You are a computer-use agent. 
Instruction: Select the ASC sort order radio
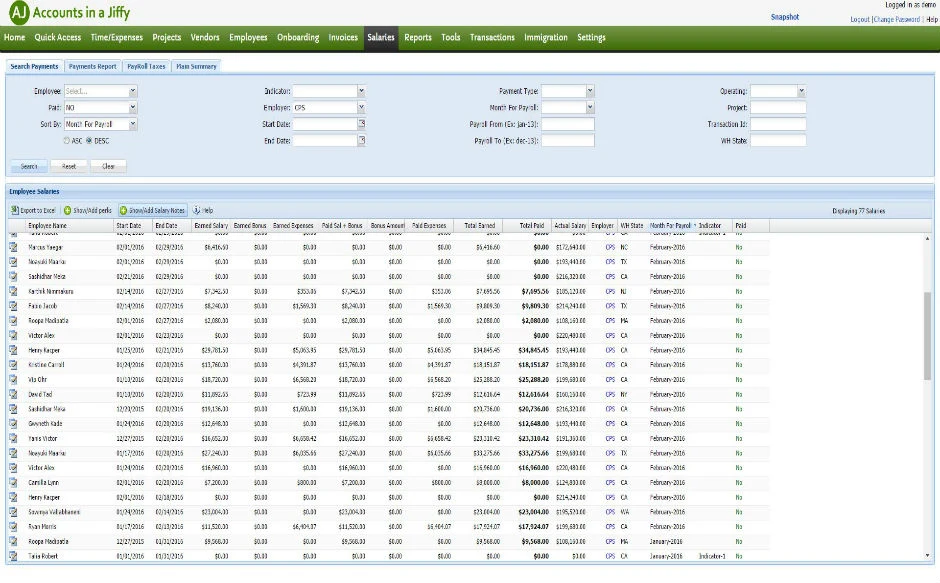[67, 140]
